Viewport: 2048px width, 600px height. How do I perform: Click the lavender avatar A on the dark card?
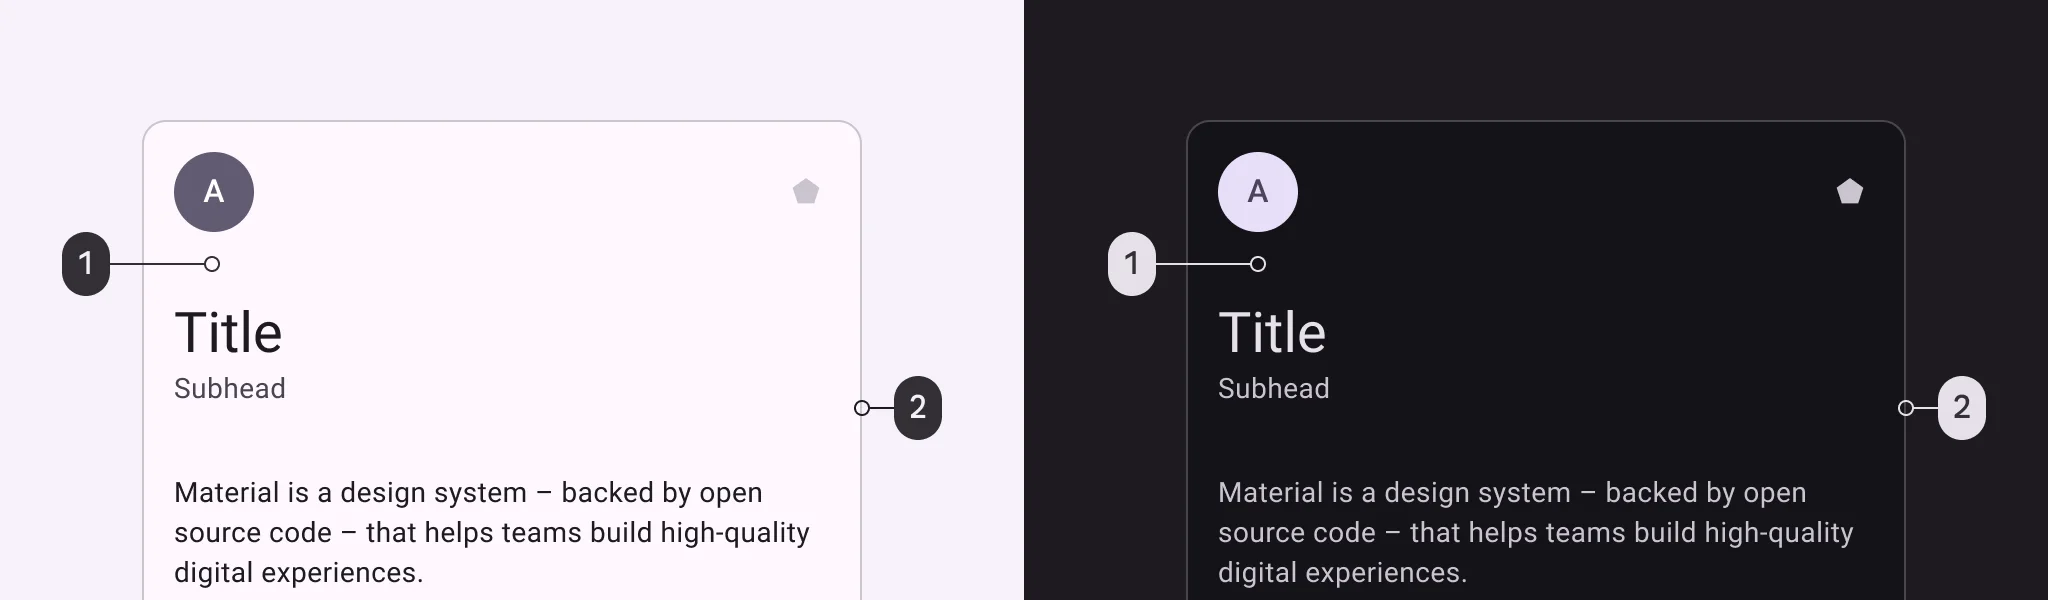pyautogui.click(x=1258, y=192)
